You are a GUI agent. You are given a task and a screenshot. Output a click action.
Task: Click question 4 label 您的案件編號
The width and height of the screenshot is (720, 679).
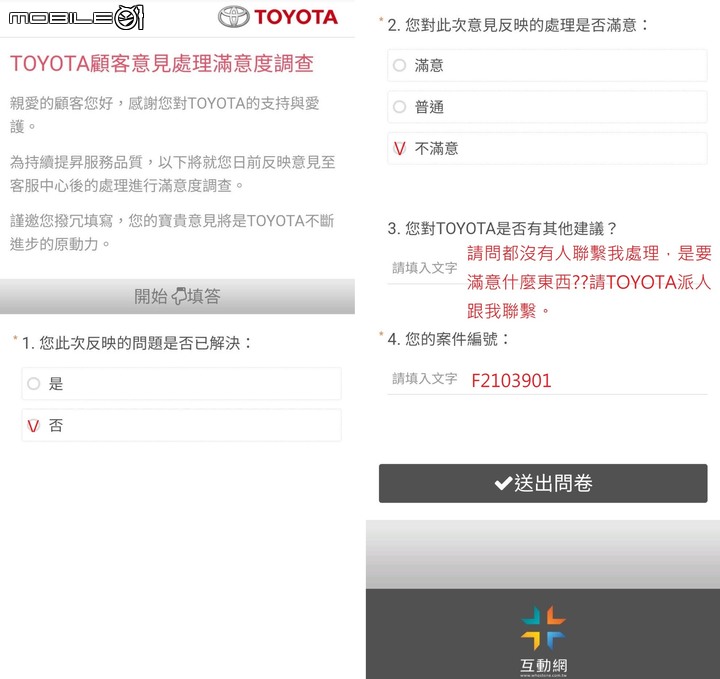click(x=449, y=339)
